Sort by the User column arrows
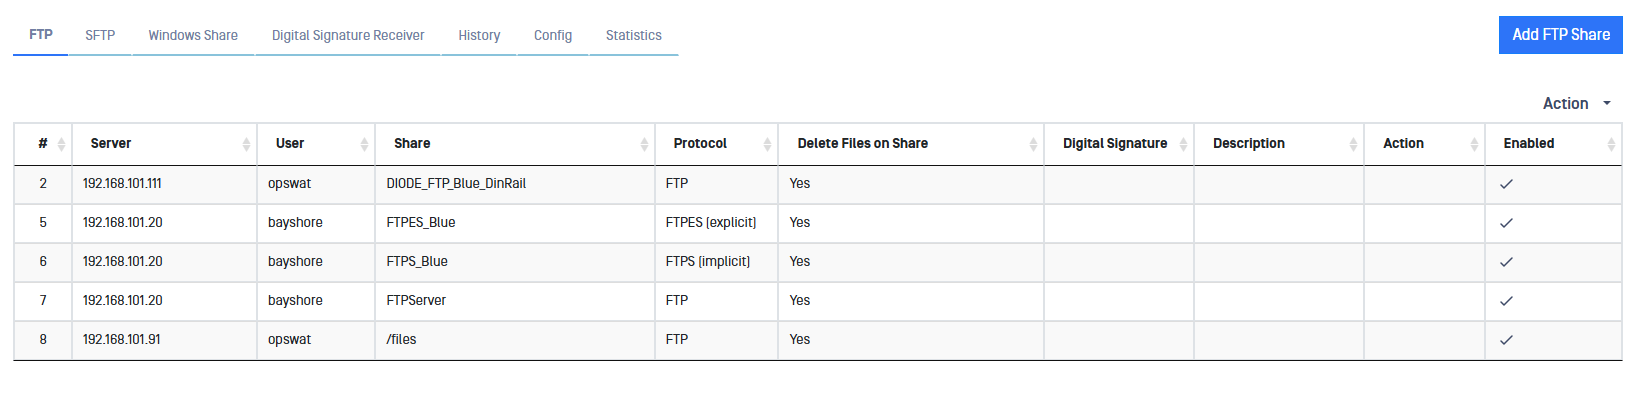The image size is (1631, 400). pos(364,144)
